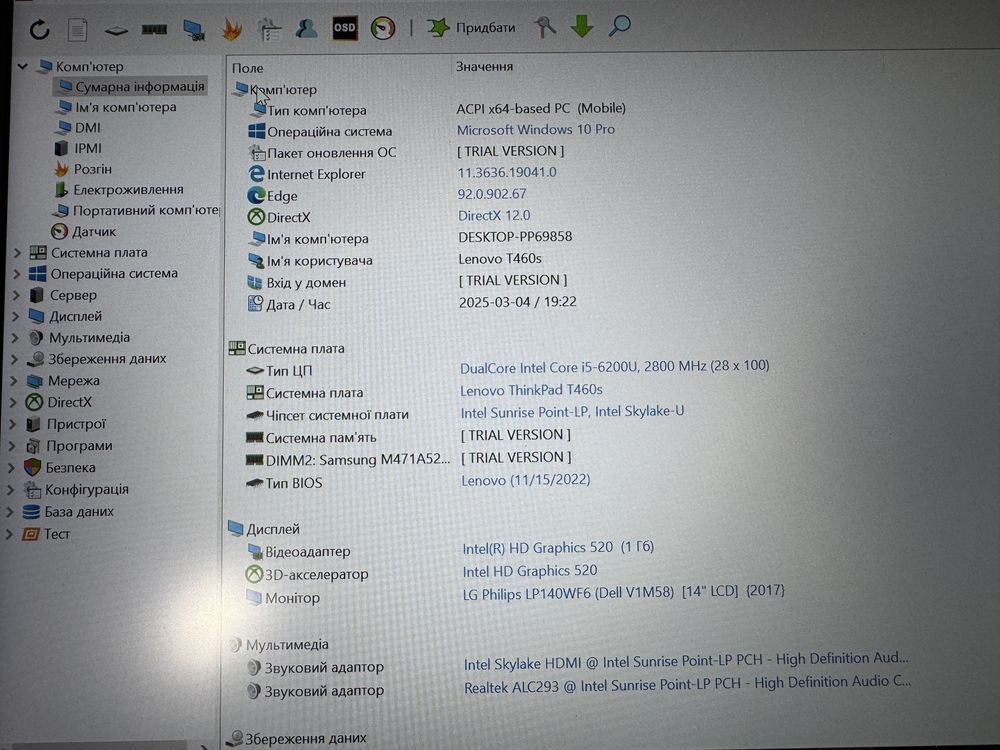Open the Report page icon
1000x750 pixels.
78,29
